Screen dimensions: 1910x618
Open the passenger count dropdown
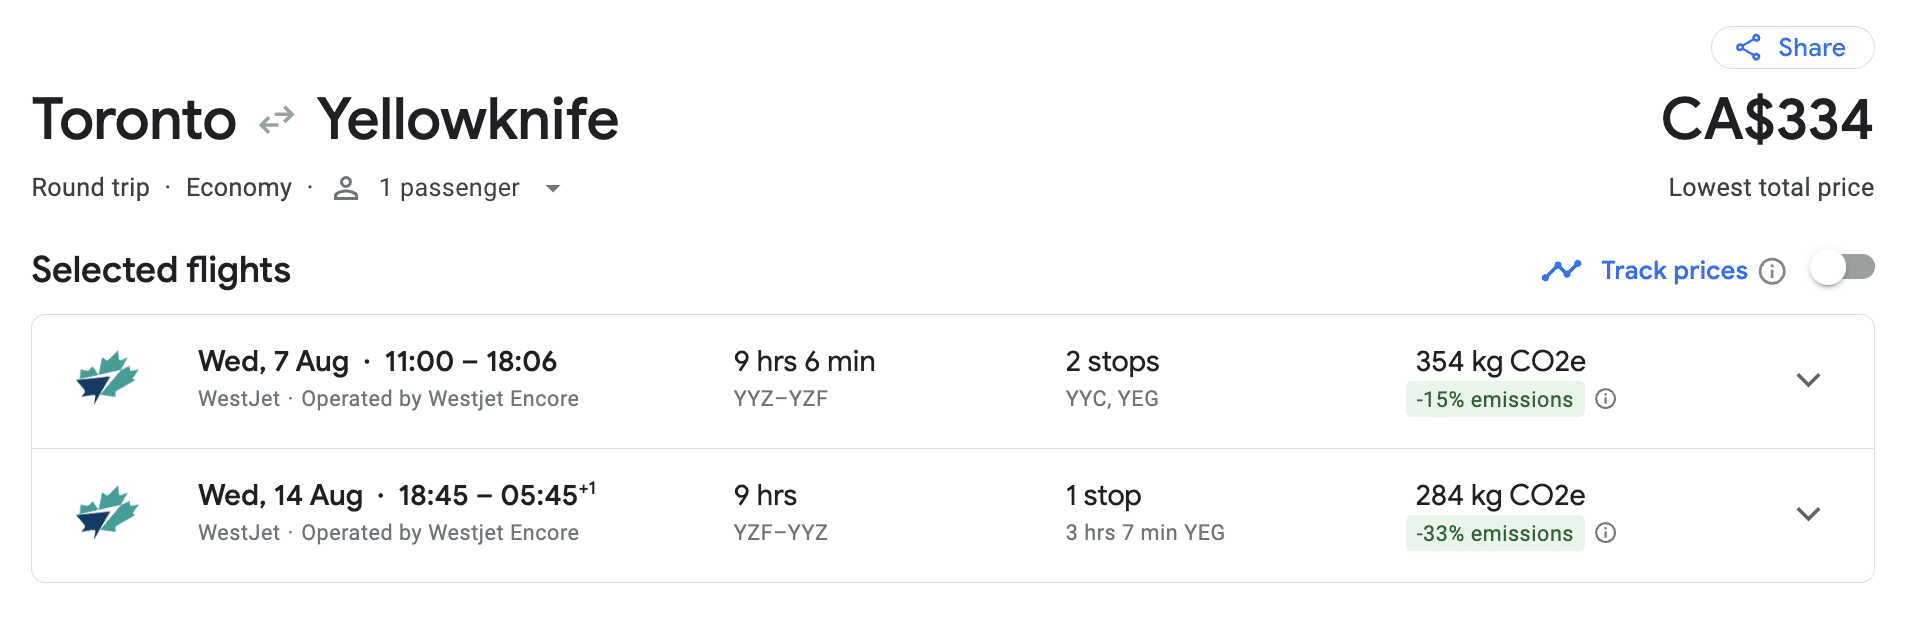pyautogui.click(x=553, y=188)
